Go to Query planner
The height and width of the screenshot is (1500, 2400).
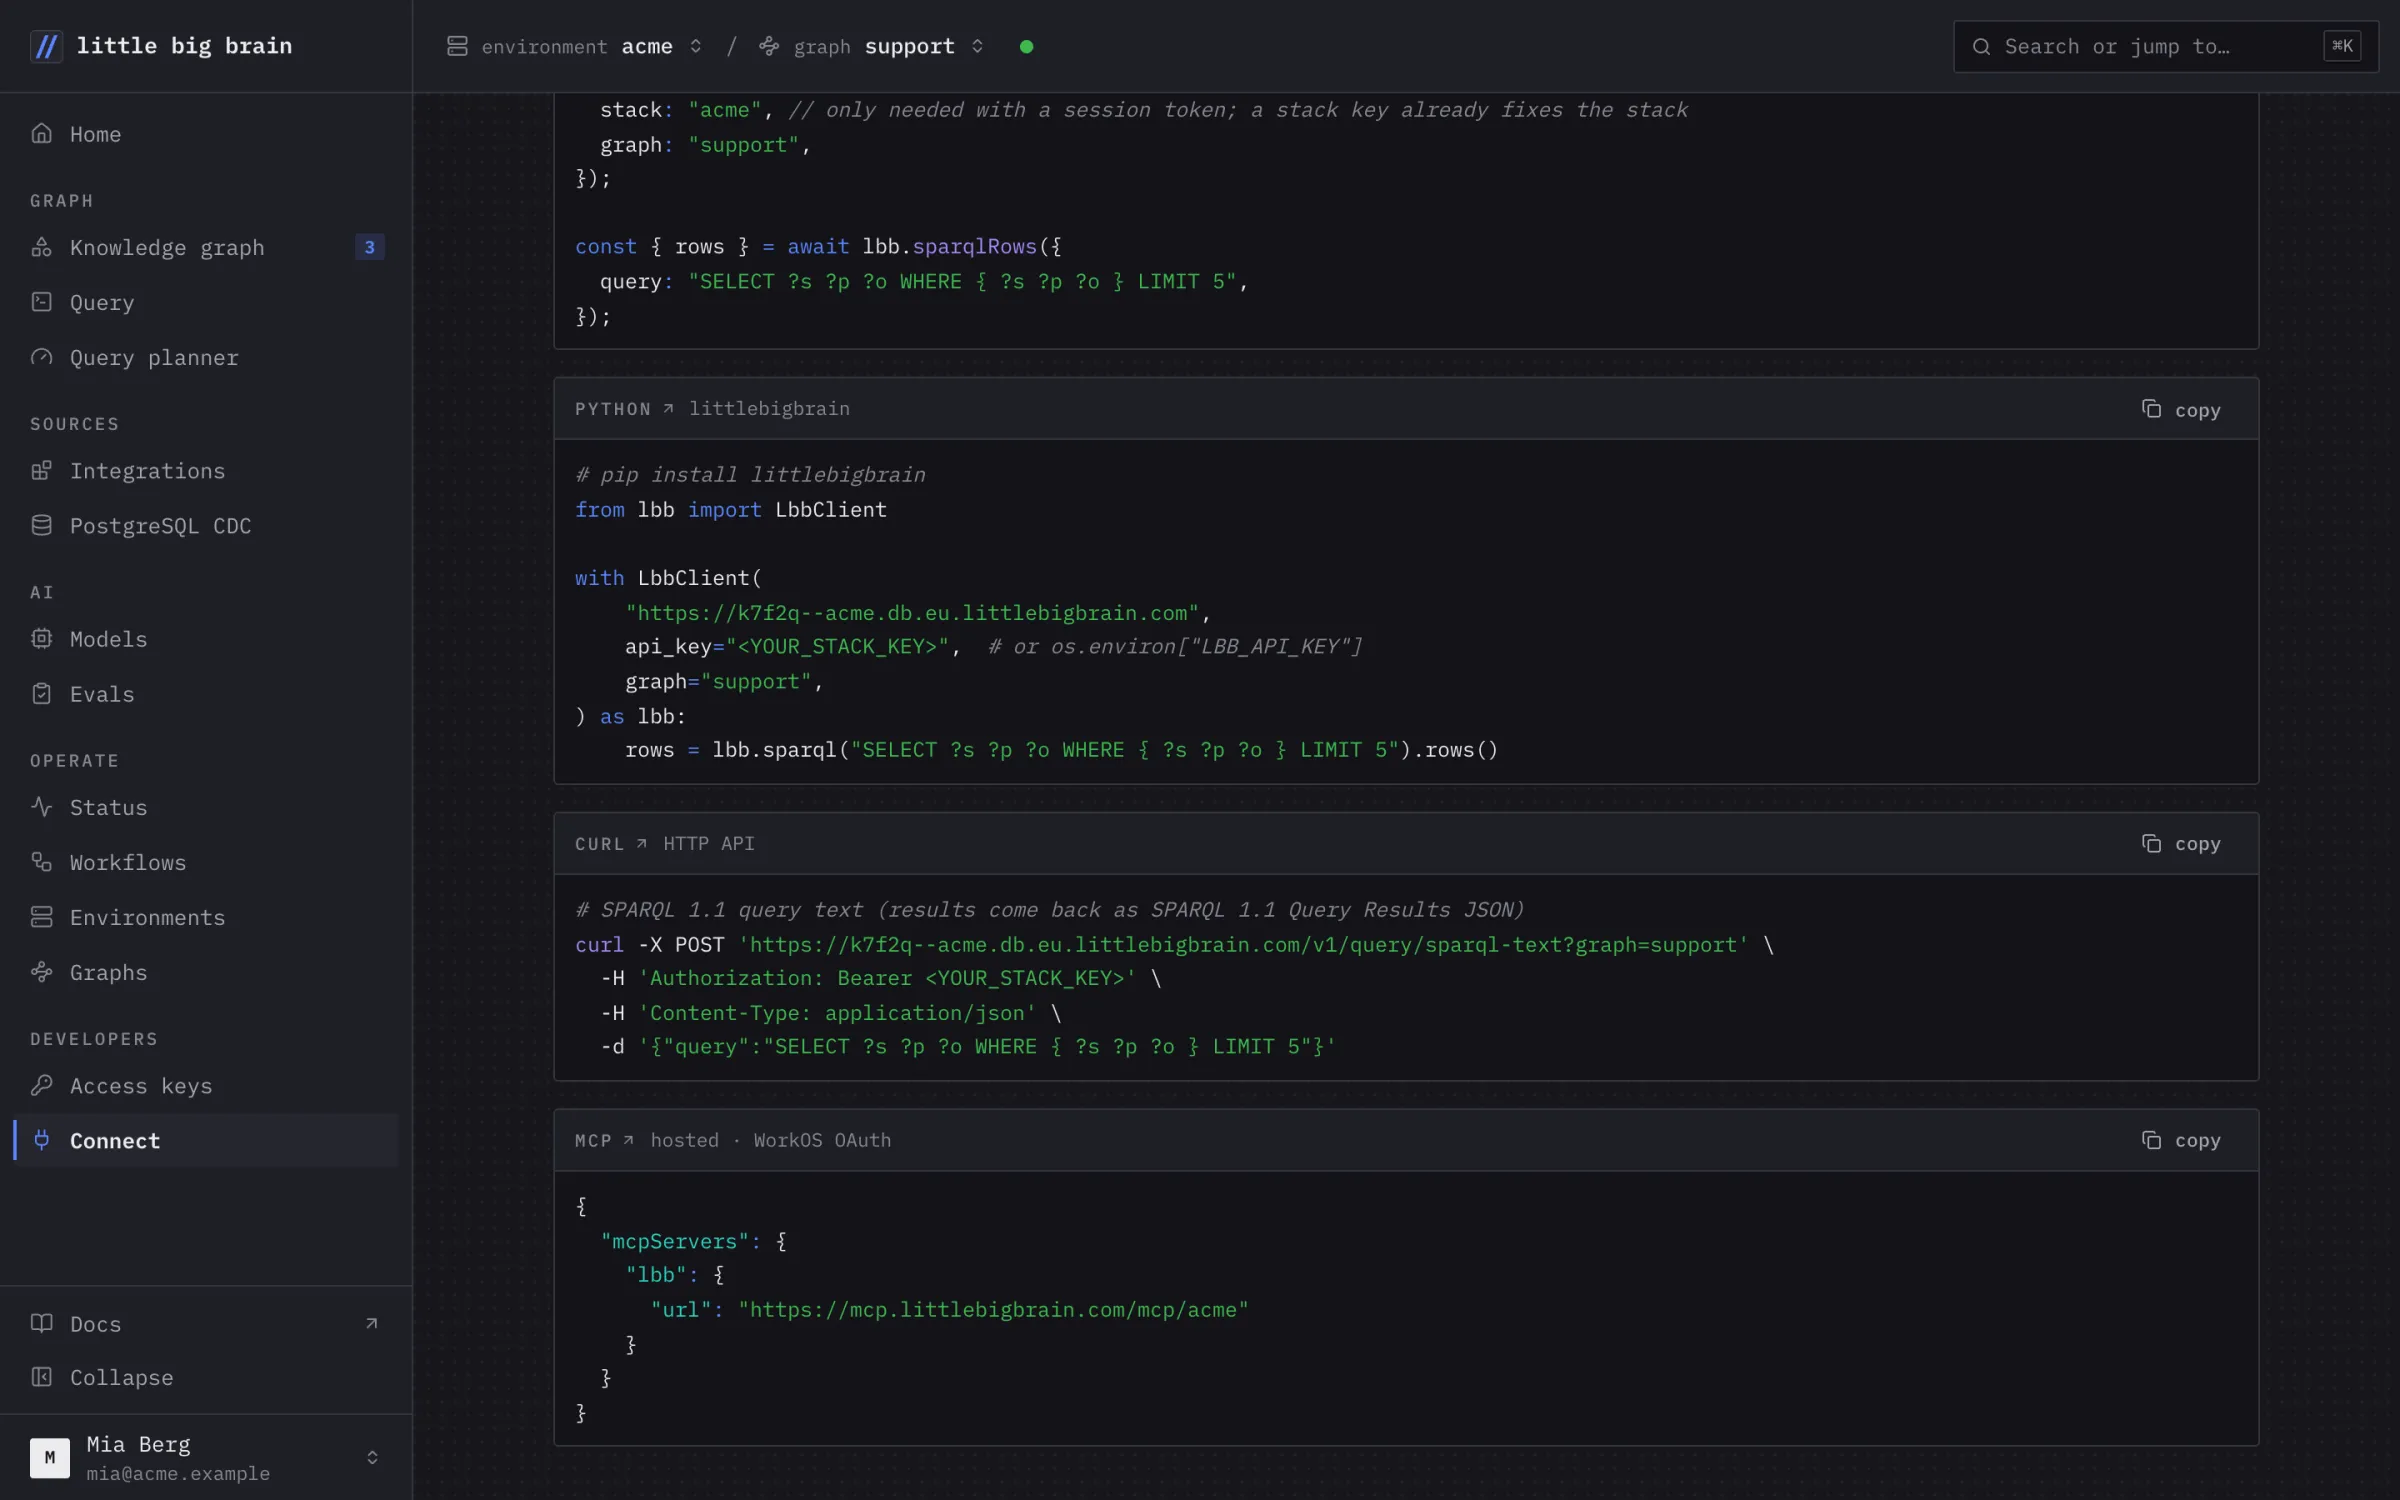206,357
